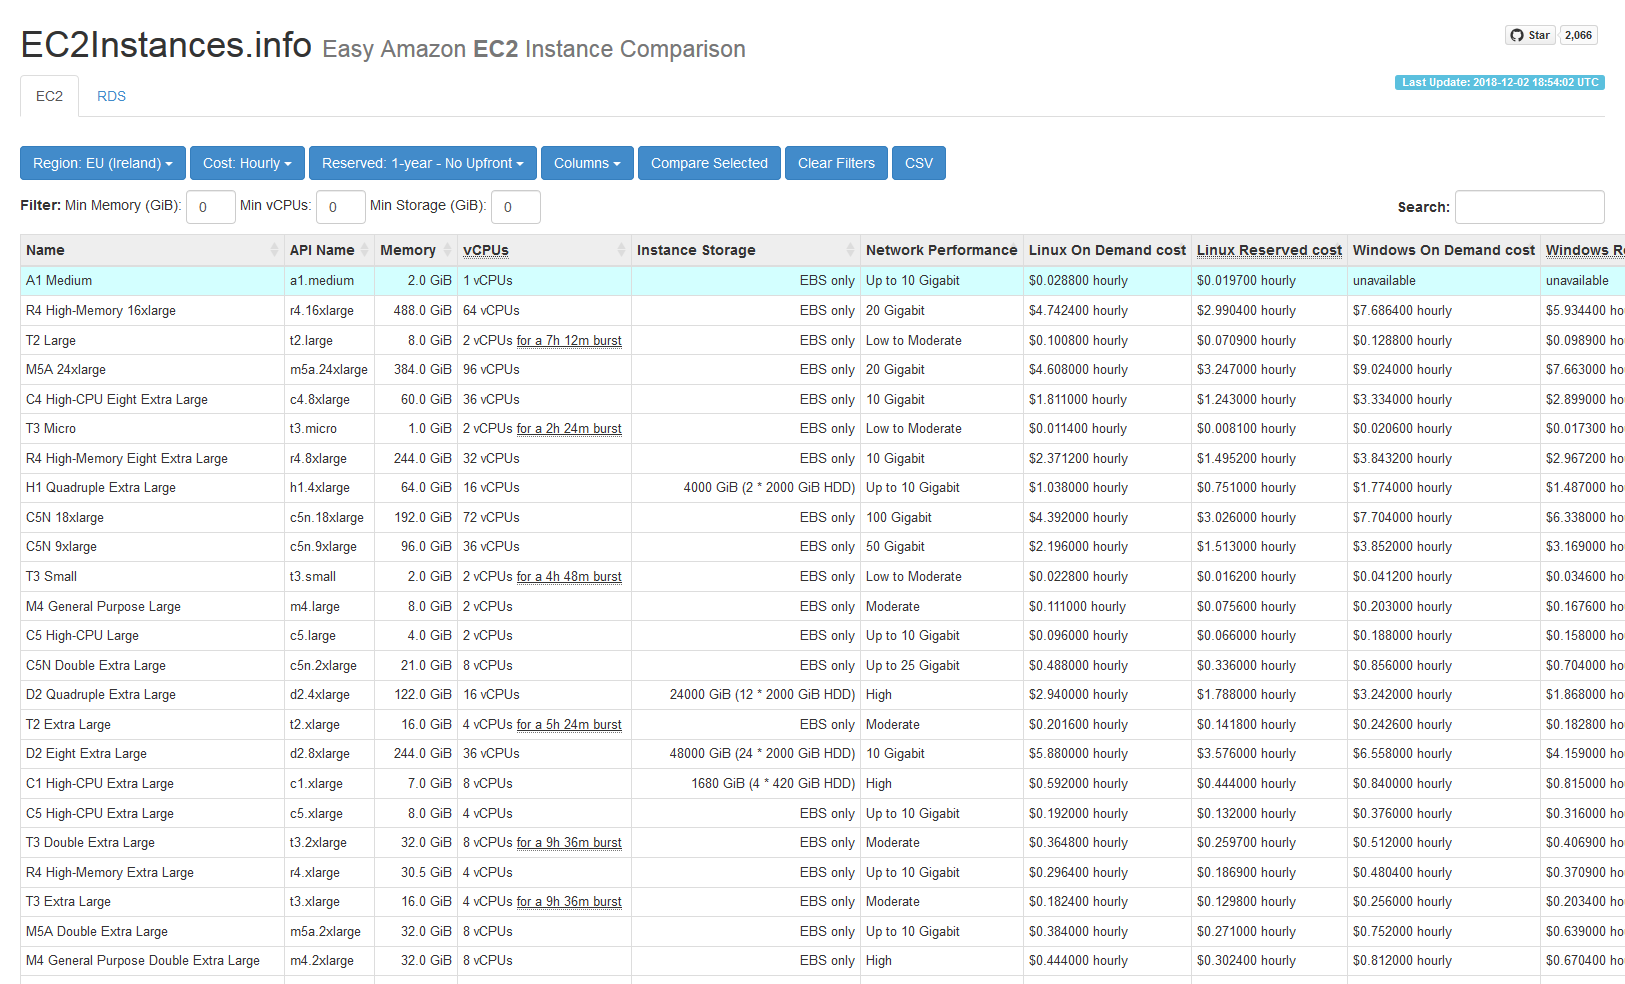Export the table with the CSV button
The image size is (1625, 984).
(x=919, y=163)
